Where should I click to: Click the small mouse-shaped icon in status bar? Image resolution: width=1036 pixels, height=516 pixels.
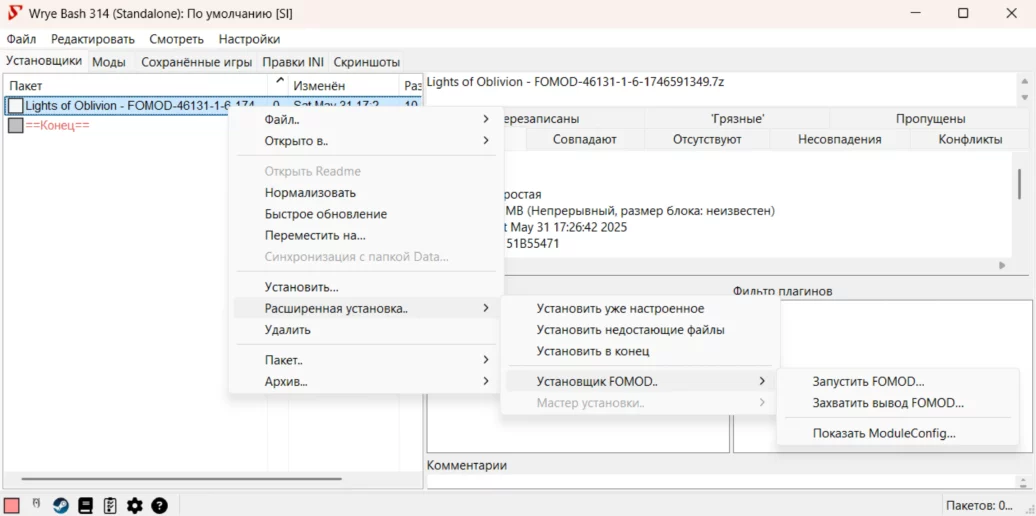coord(37,504)
